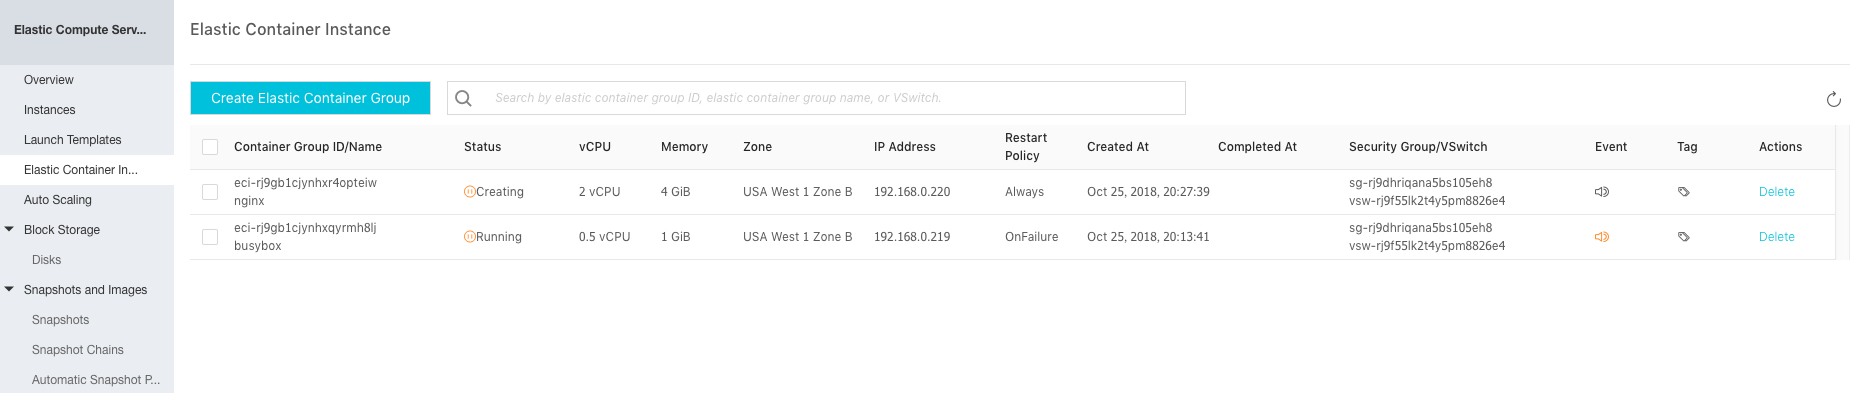Click Elastic Compute Serv... sidebar header
1863x393 pixels.
(x=80, y=30)
